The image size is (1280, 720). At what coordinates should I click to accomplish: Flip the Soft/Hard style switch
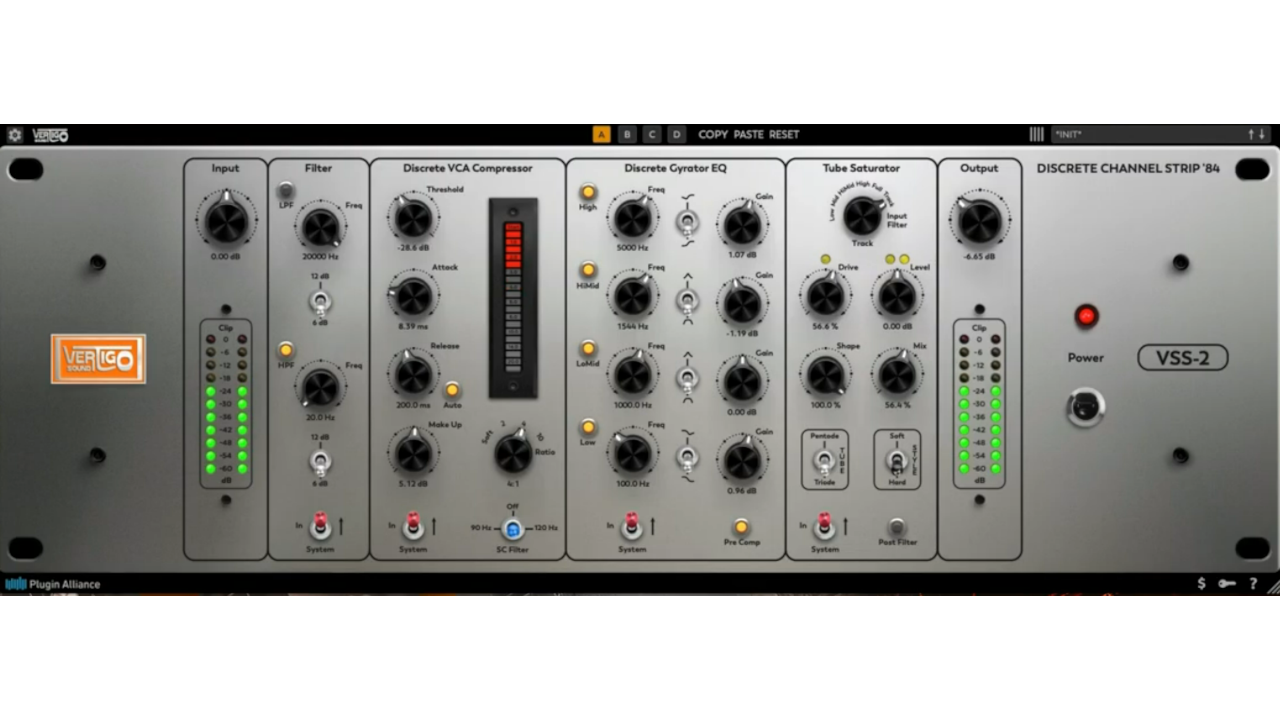[897, 461]
